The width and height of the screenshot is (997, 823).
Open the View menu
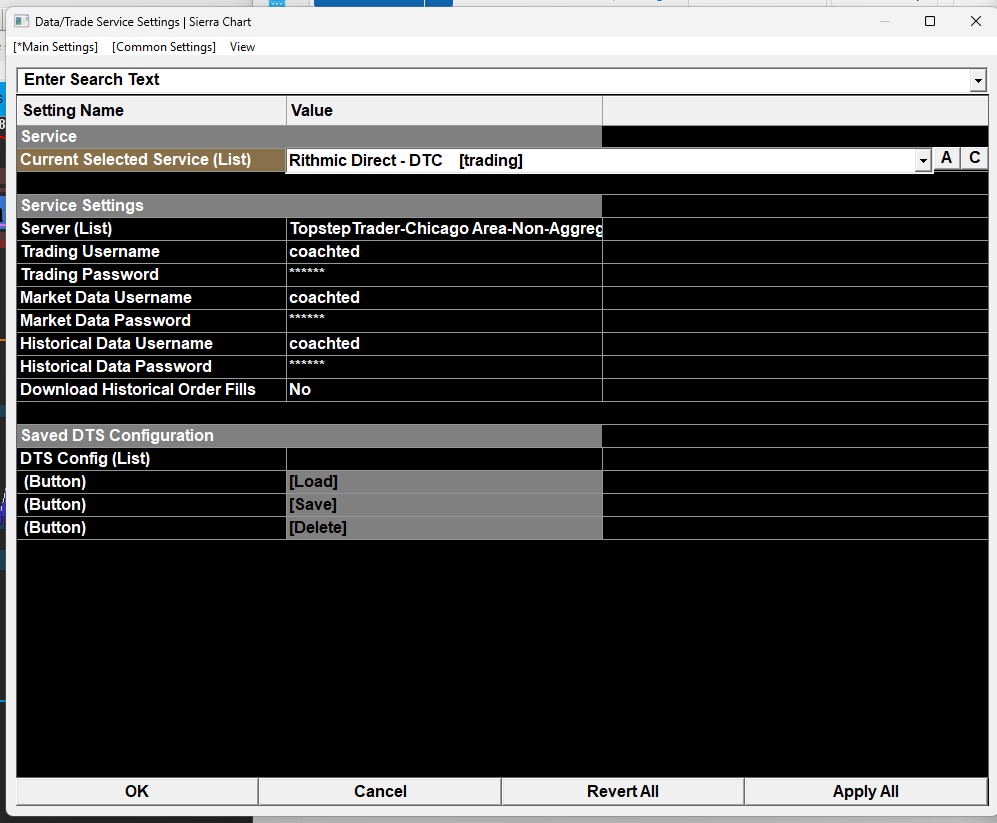[x=242, y=47]
